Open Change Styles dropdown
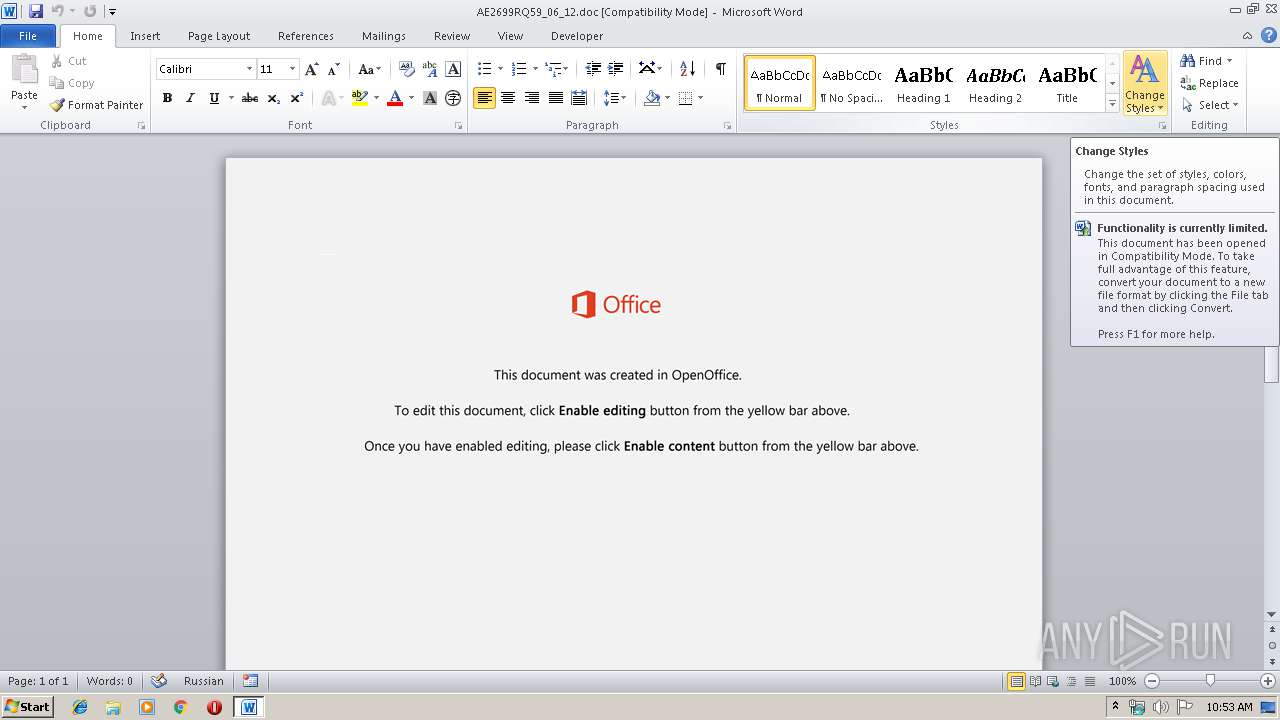This screenshot has height=720, width=1280. 1145,84
